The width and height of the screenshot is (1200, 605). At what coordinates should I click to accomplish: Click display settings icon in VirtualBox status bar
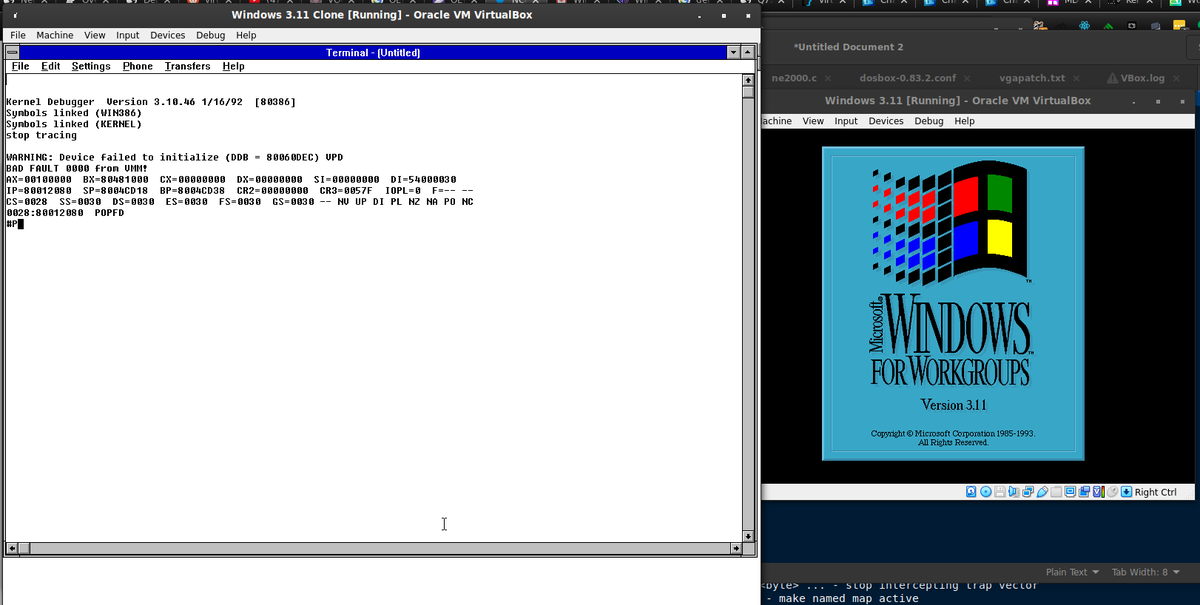click(x=1070, y=492)
